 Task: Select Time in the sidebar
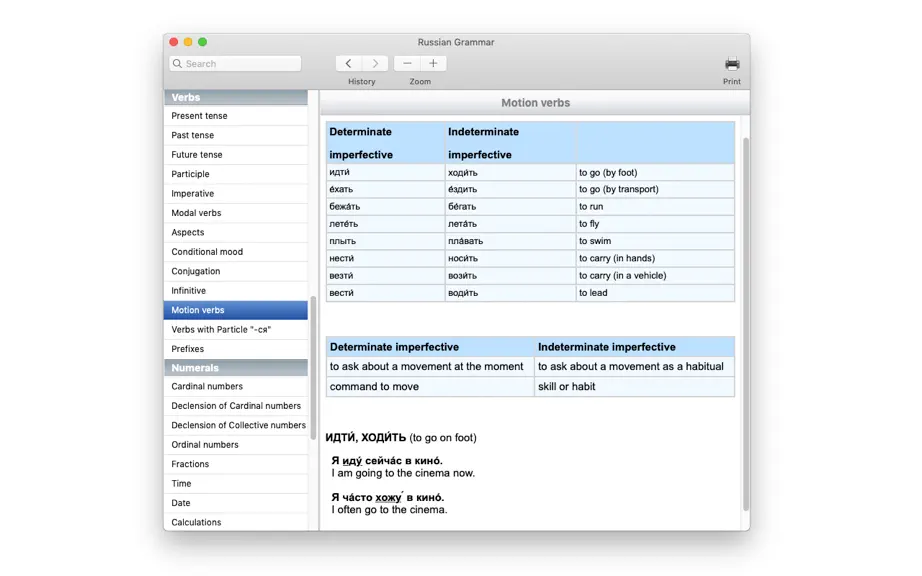pyautogui.click(x=236, y=483)
